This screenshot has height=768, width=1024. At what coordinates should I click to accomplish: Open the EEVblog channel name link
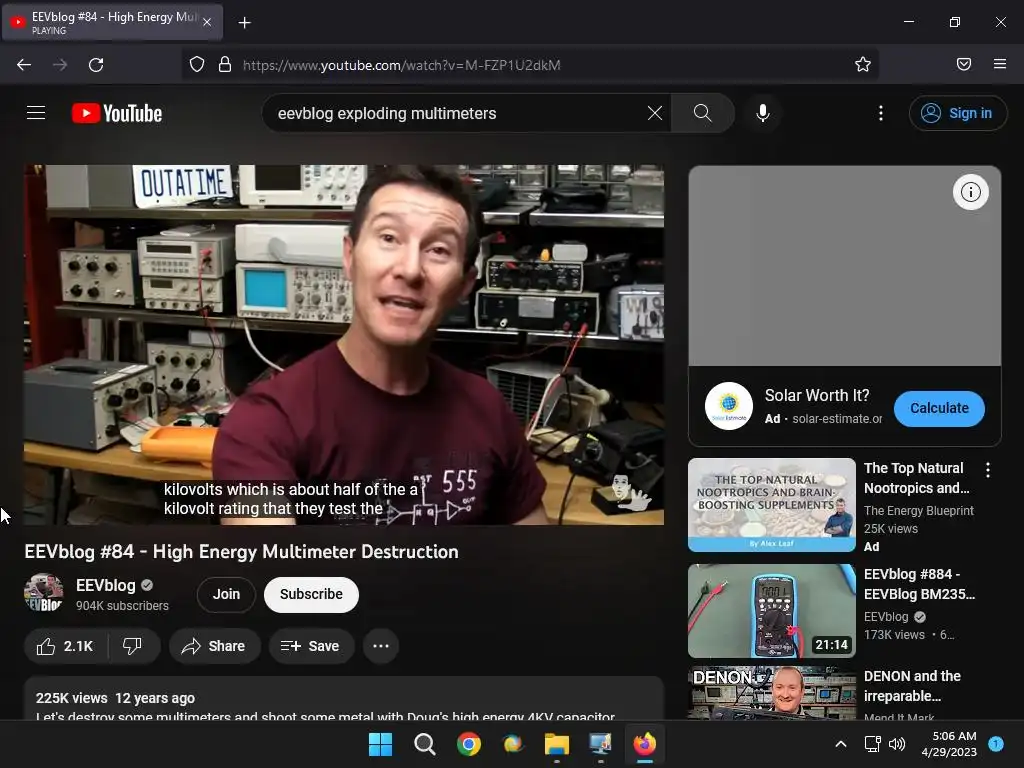(x=105, y=585)
